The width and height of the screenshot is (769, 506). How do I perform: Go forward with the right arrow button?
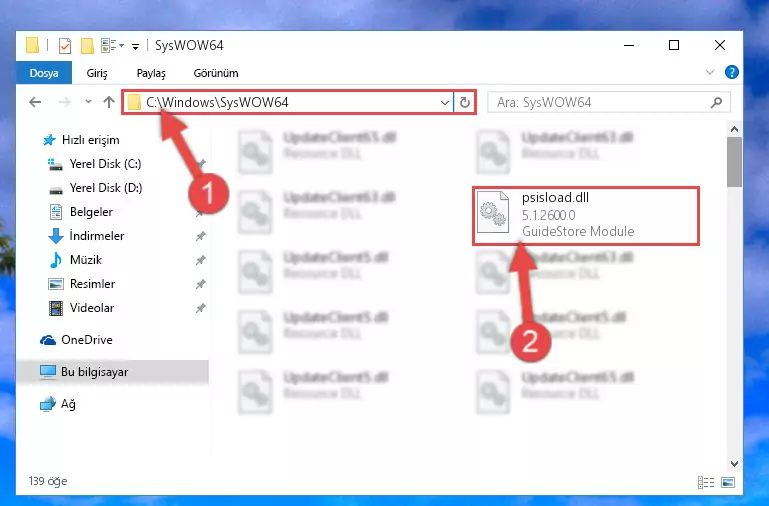(64, 102)
